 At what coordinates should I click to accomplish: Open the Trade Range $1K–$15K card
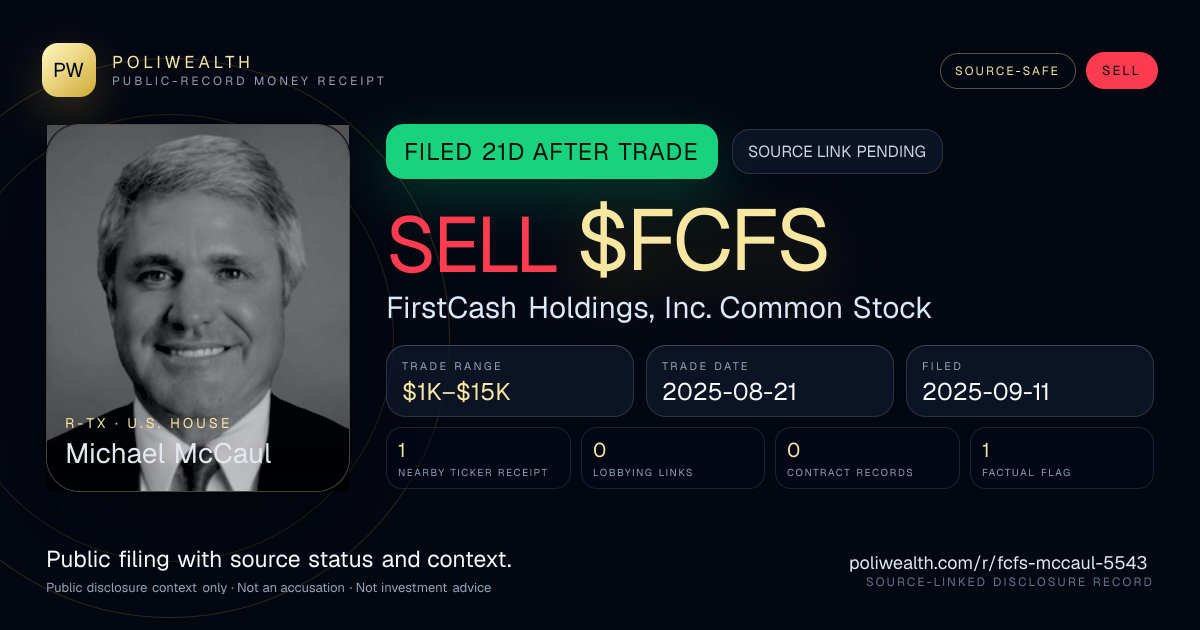coord(510,381)
